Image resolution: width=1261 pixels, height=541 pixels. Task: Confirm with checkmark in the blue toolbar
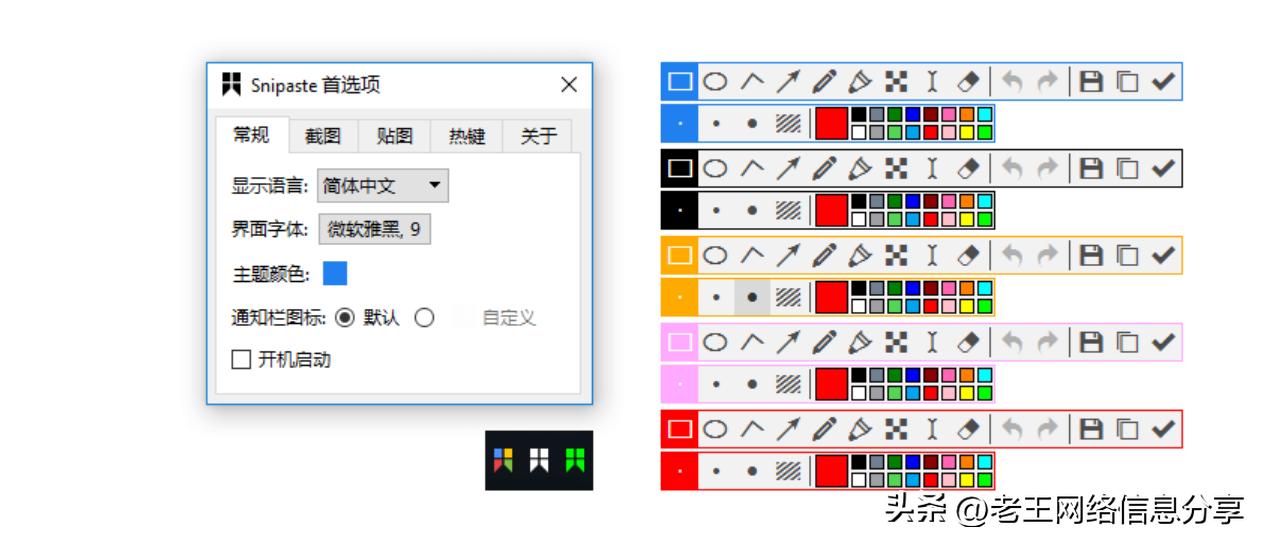click(1162, 82)
